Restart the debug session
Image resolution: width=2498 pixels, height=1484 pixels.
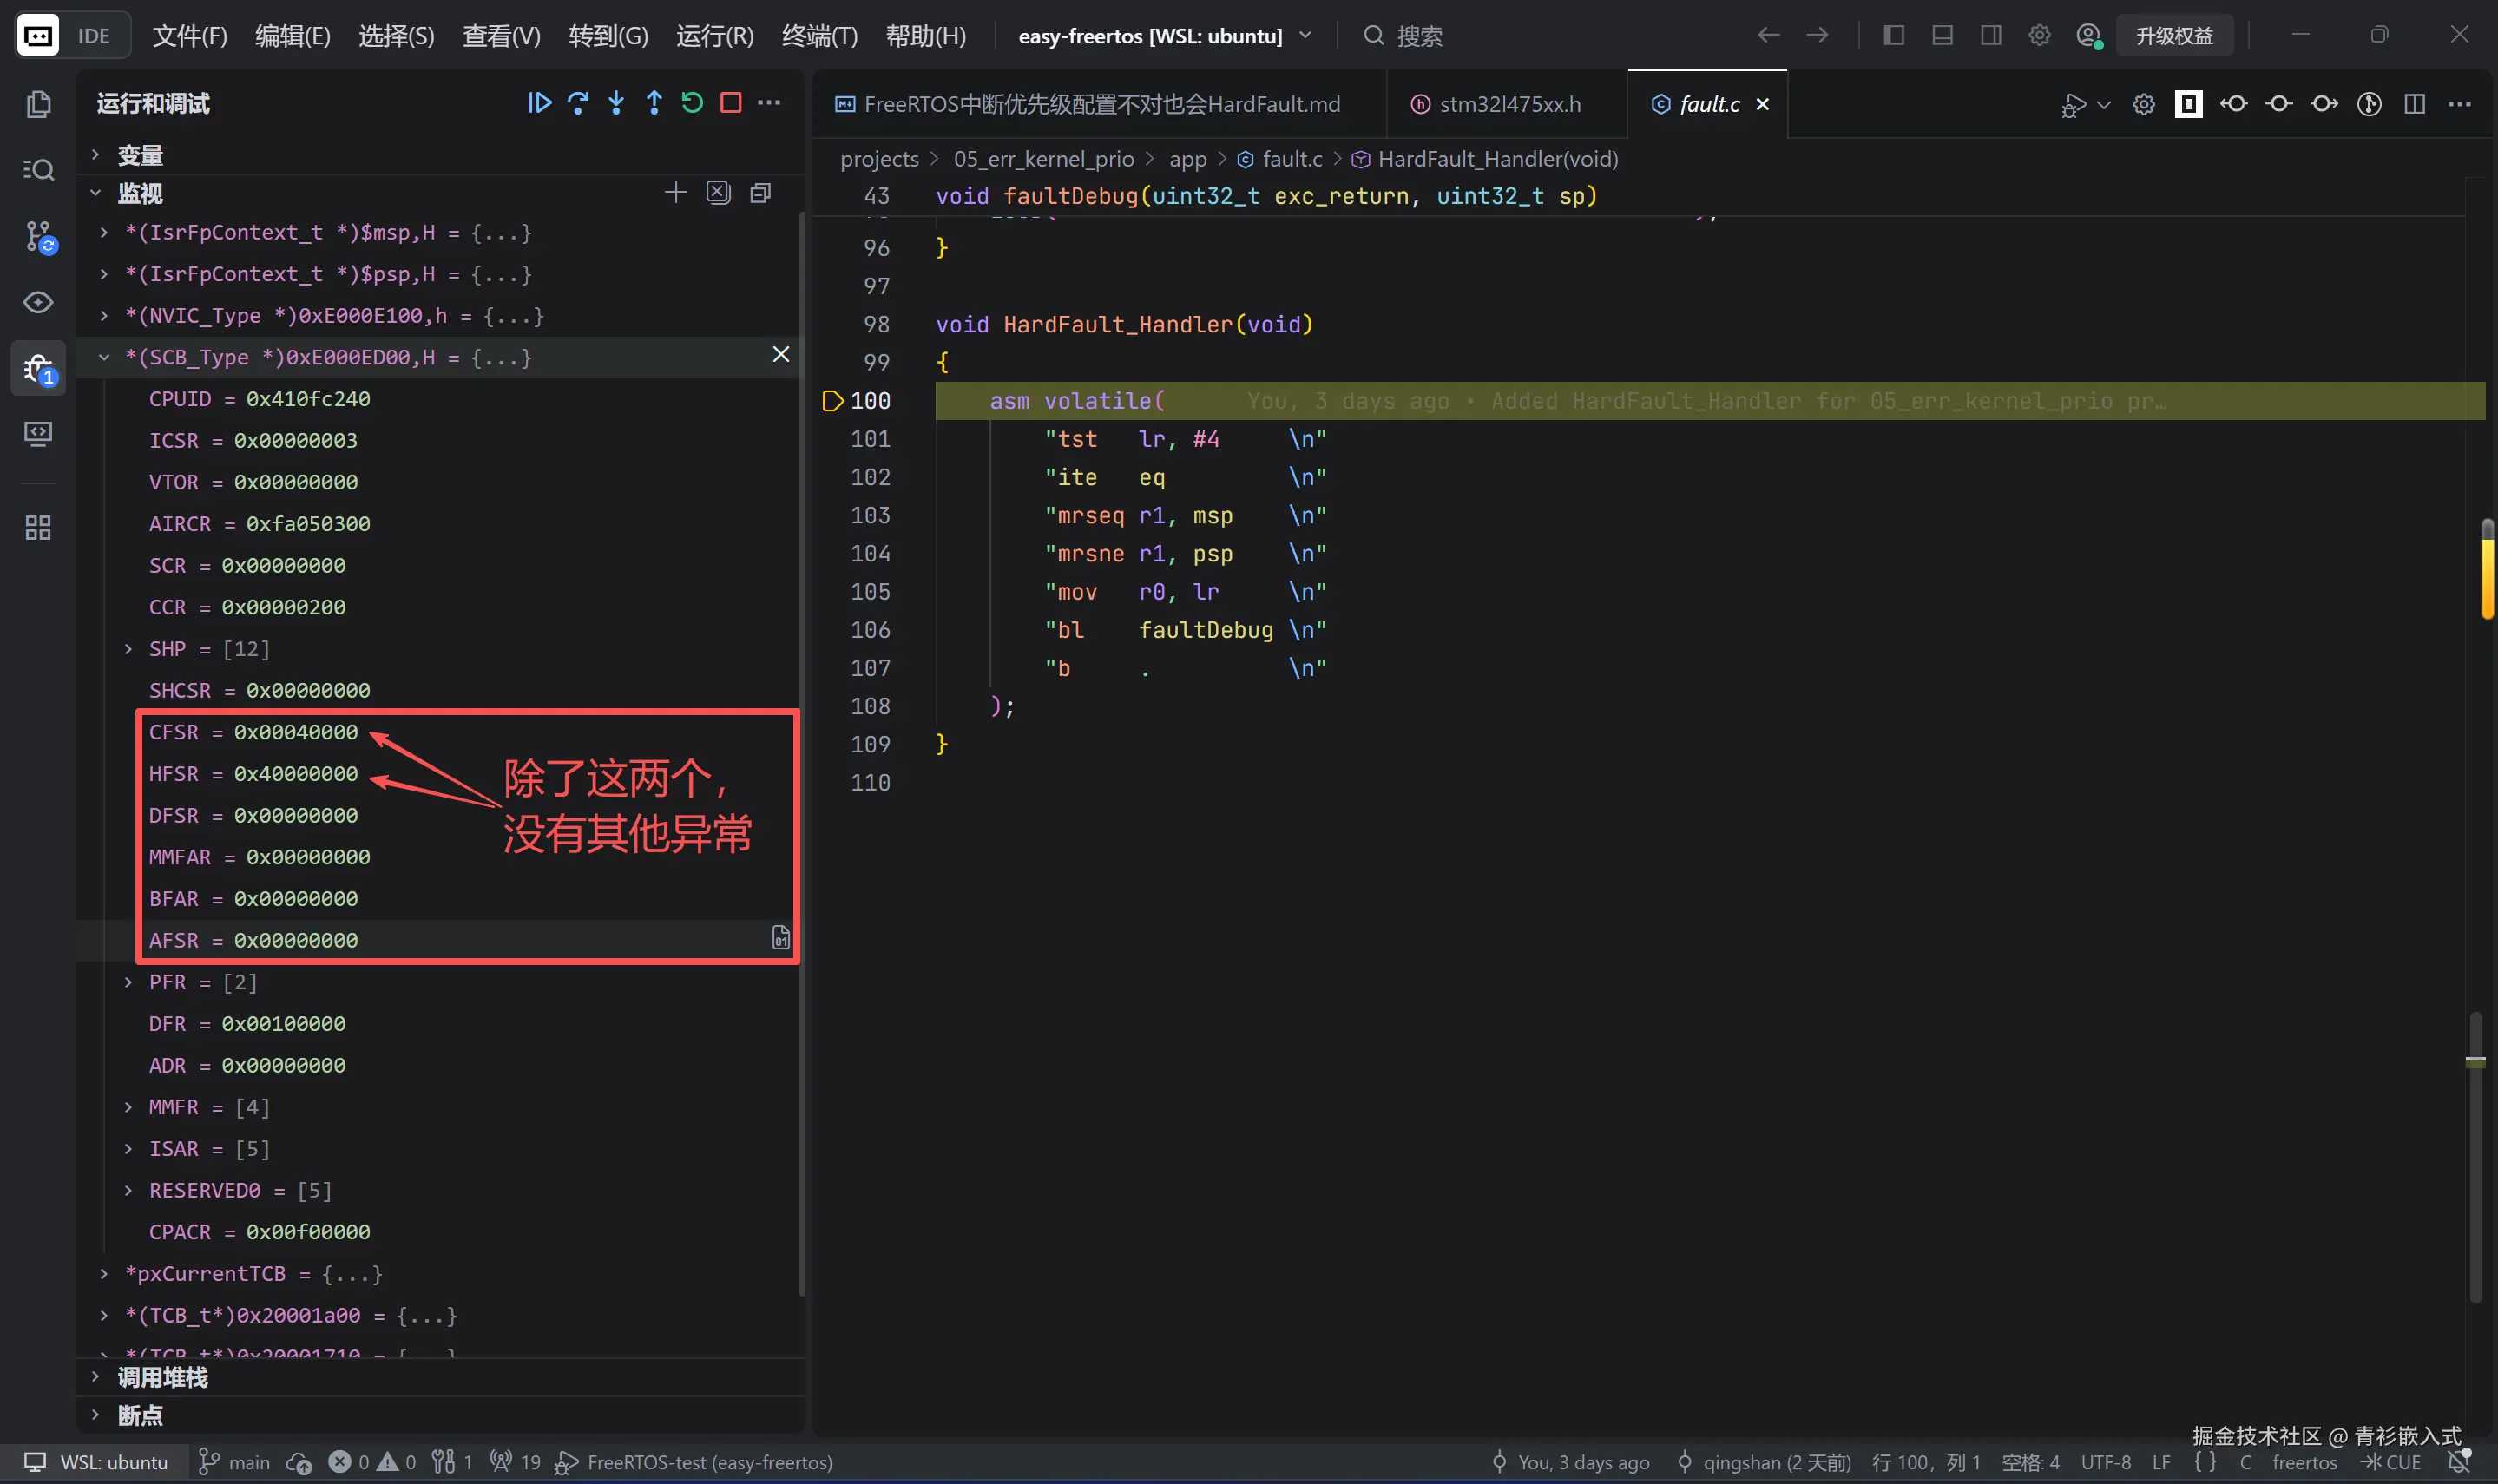pyautogui.click(x=692, y=103)
